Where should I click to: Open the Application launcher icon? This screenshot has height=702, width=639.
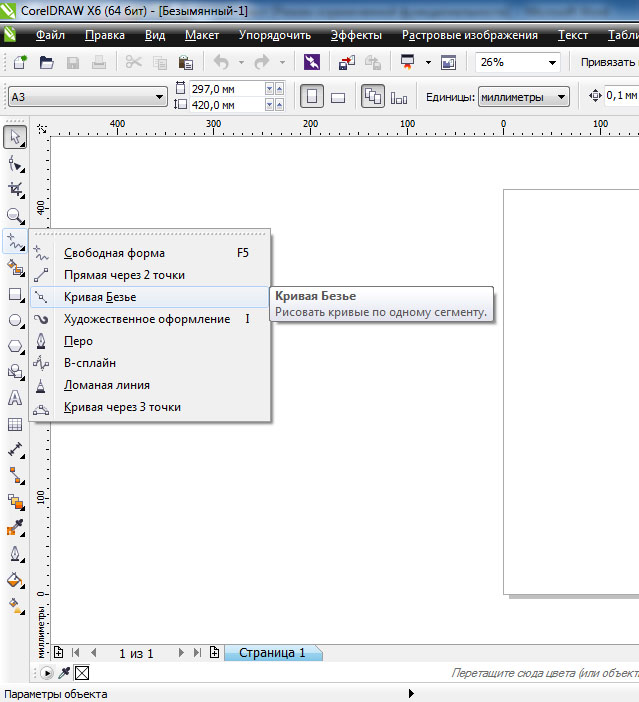coord(407,62)
